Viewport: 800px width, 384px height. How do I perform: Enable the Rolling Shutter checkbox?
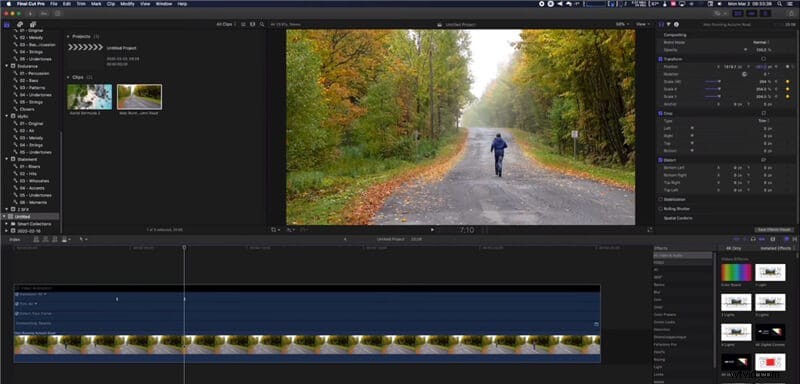660,209
